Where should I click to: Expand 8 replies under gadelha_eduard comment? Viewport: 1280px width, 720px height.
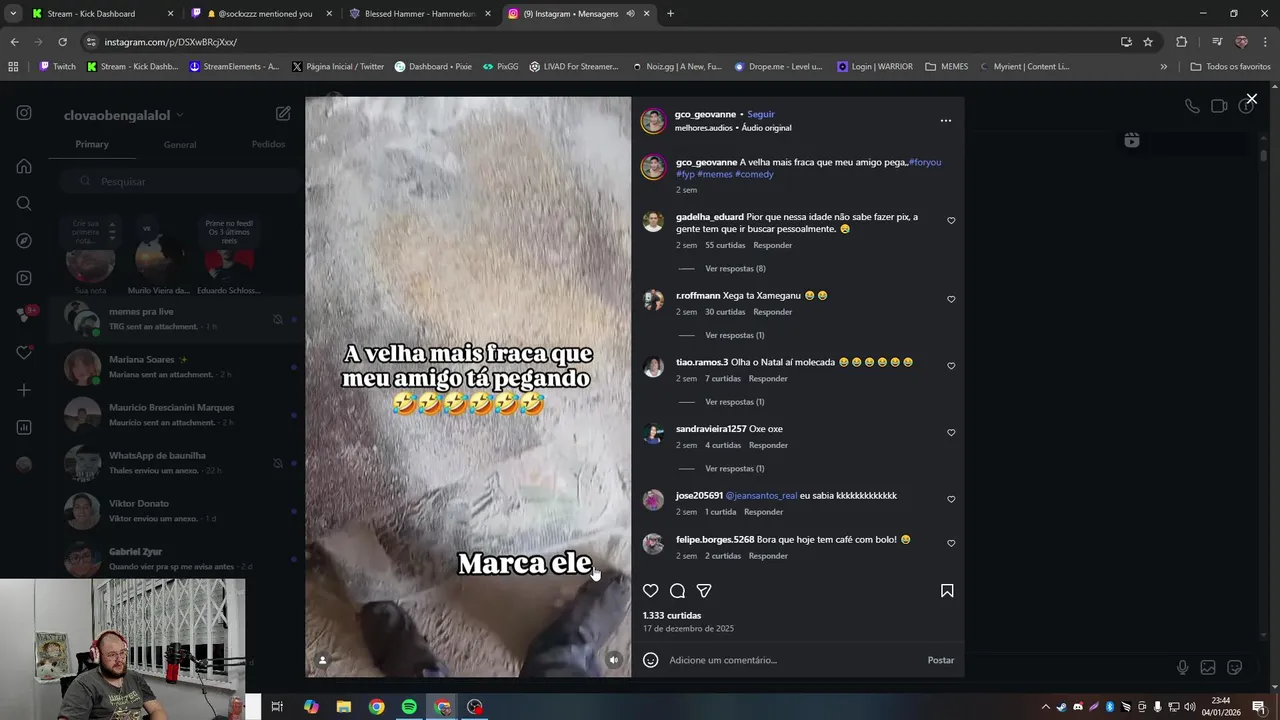point(735,269)
